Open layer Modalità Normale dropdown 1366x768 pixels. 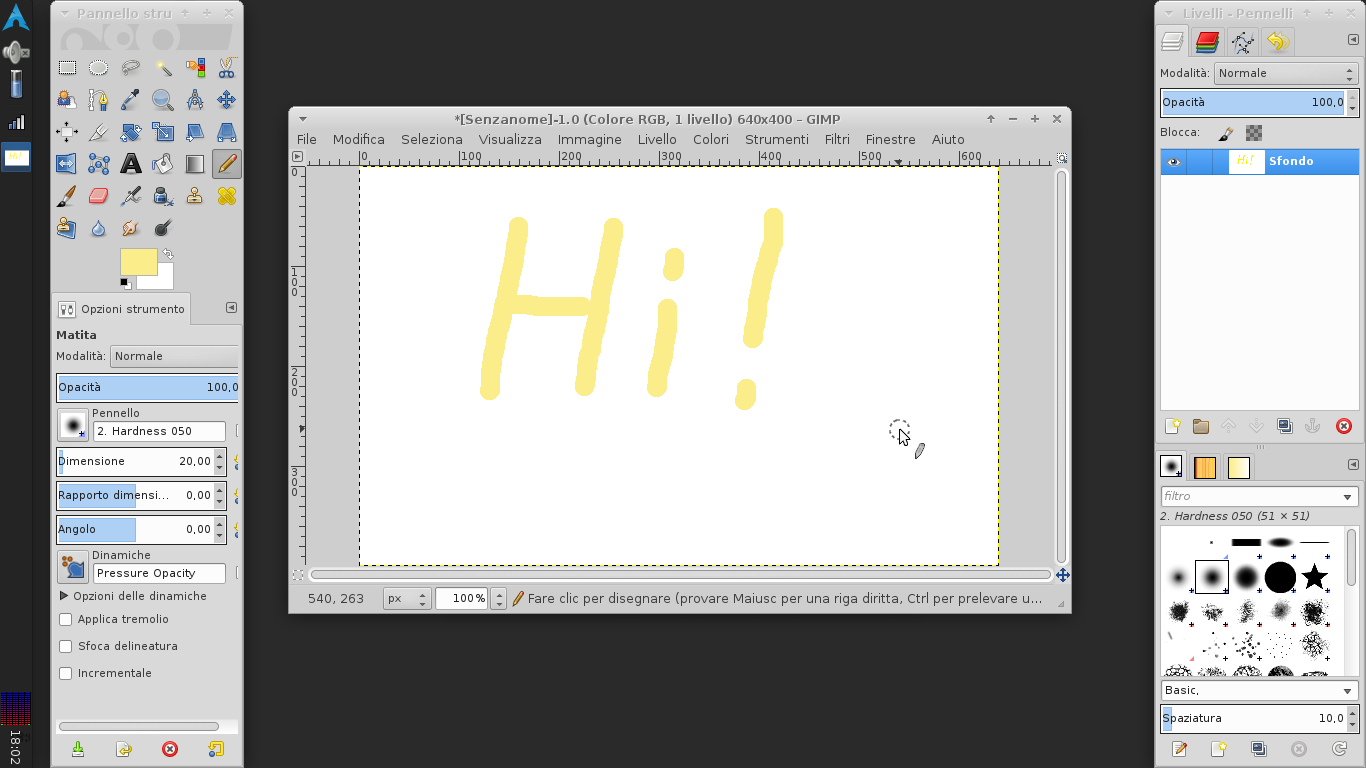coord(1285,73)
